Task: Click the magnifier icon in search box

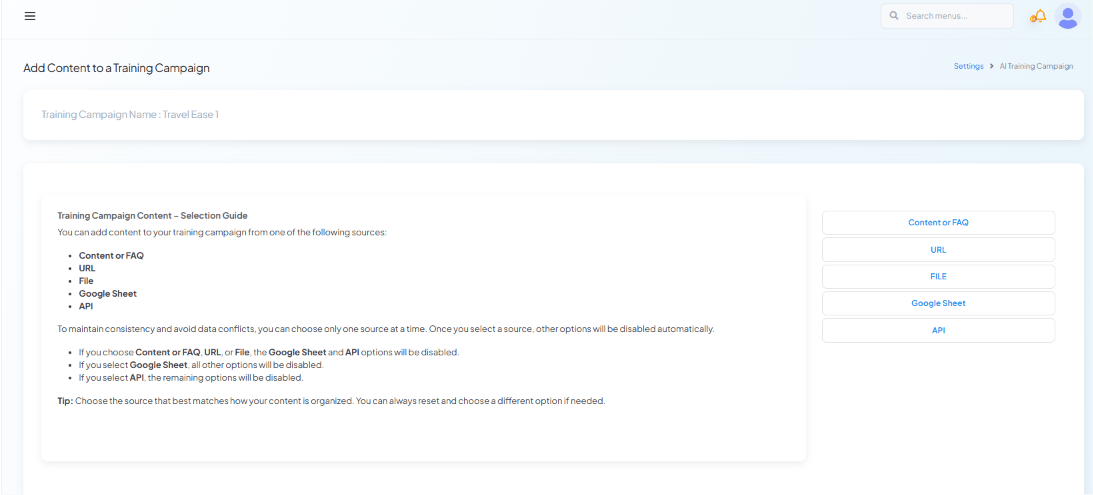Action: [894, 15]
